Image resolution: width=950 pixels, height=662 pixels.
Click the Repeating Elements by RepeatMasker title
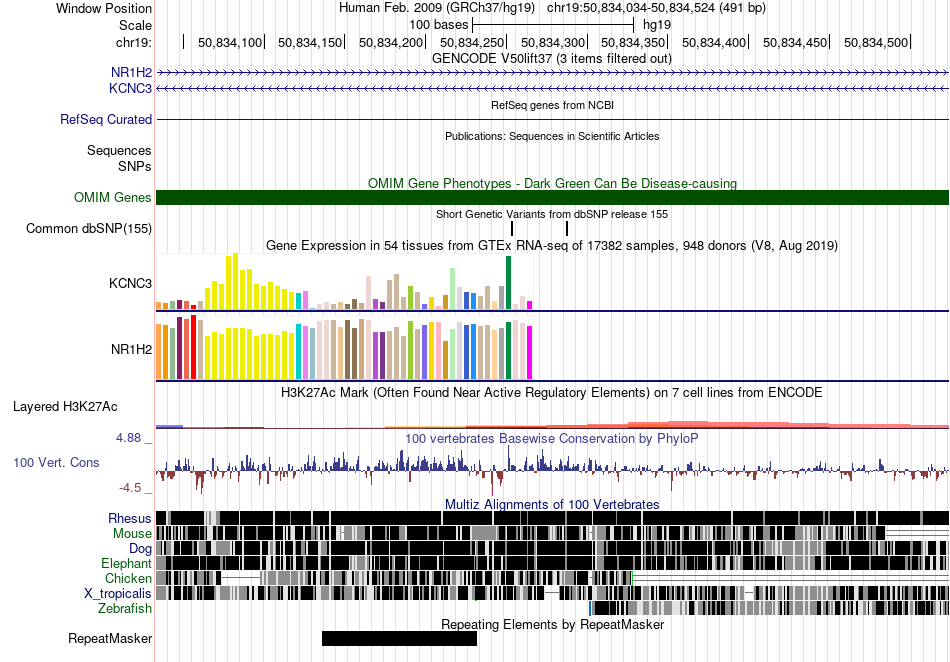click(x=552, y=624)
